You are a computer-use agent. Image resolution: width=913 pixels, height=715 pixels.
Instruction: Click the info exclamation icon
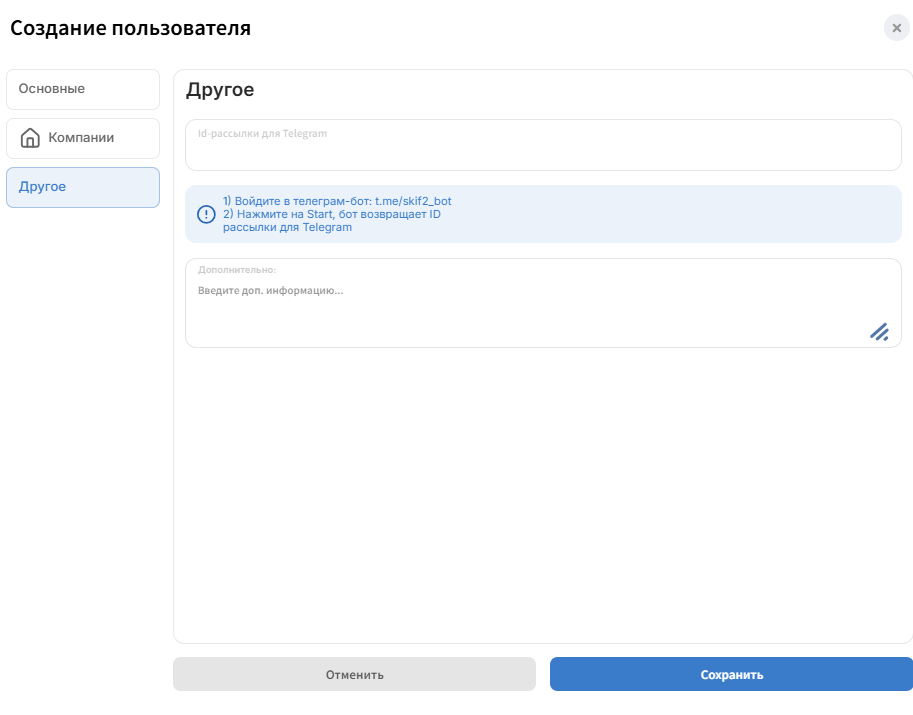(206, 214)
